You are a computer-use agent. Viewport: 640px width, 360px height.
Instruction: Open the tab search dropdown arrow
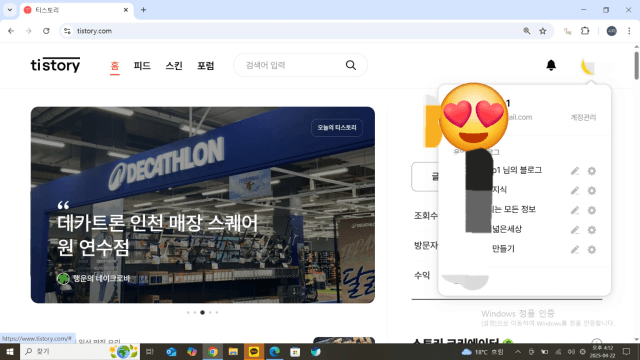10,10
